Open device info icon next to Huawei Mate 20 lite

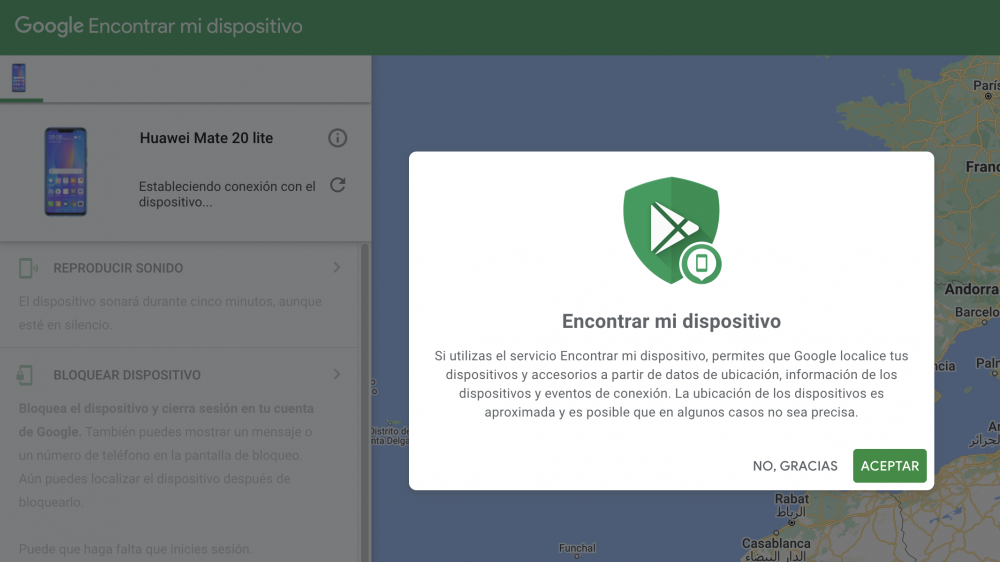(x=337, y=138)
